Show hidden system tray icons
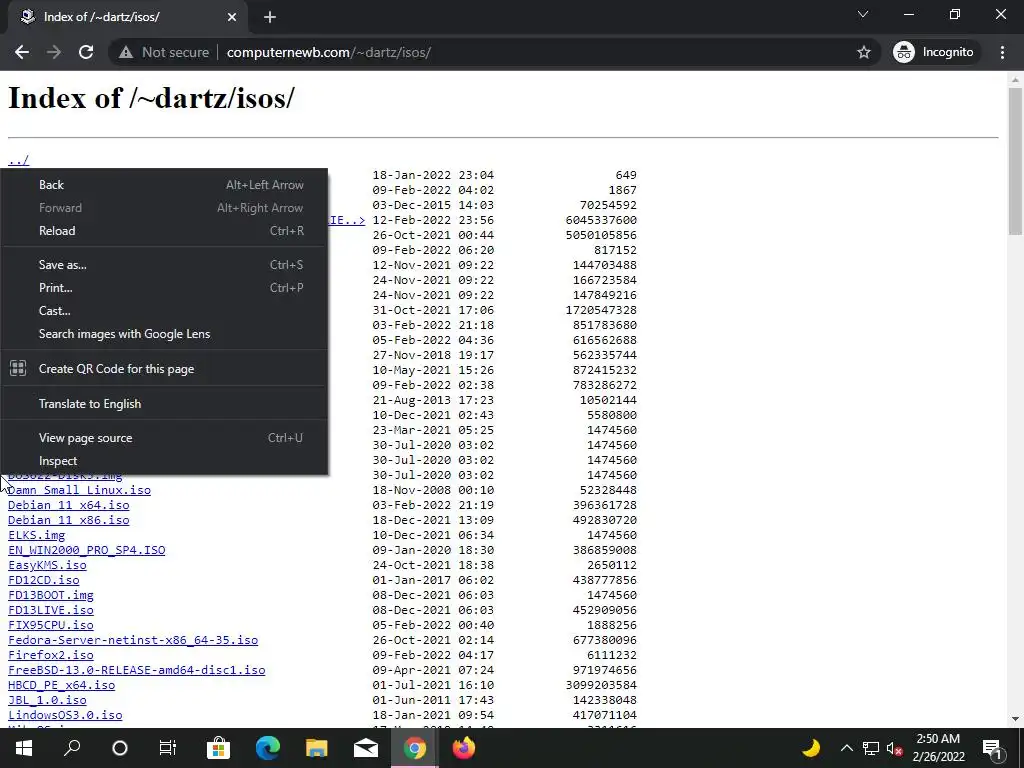Image resolution: width=1024 pixels, height=768 pixels. pos(846,748)
